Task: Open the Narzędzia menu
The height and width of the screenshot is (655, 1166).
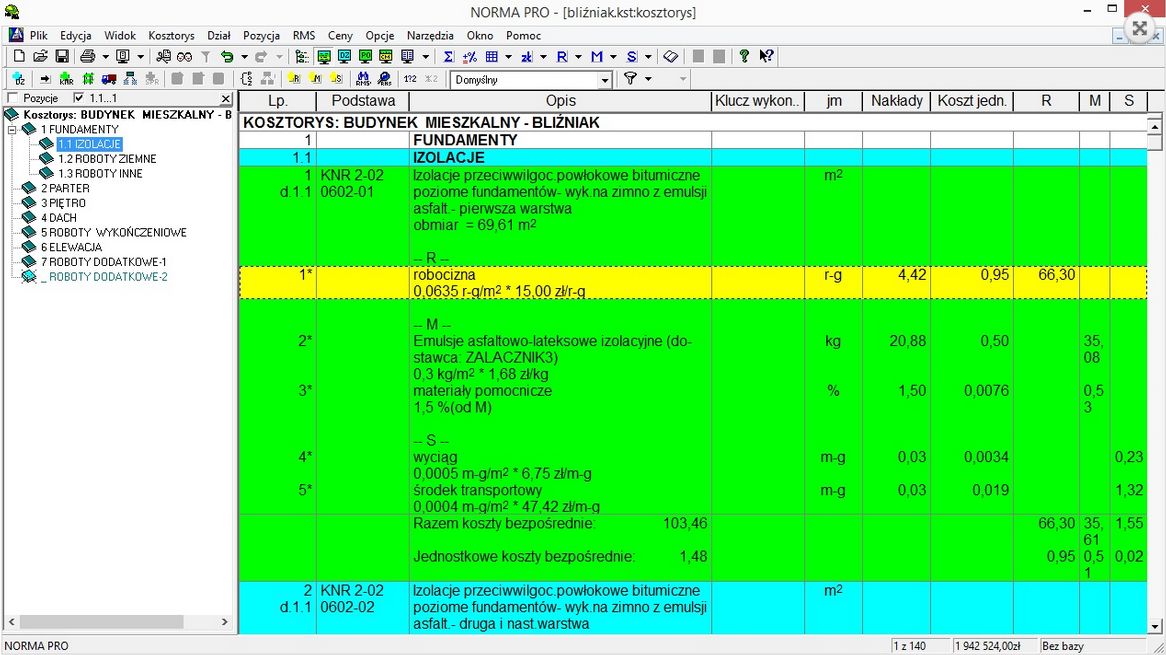Action: click(x=430, y=36)
